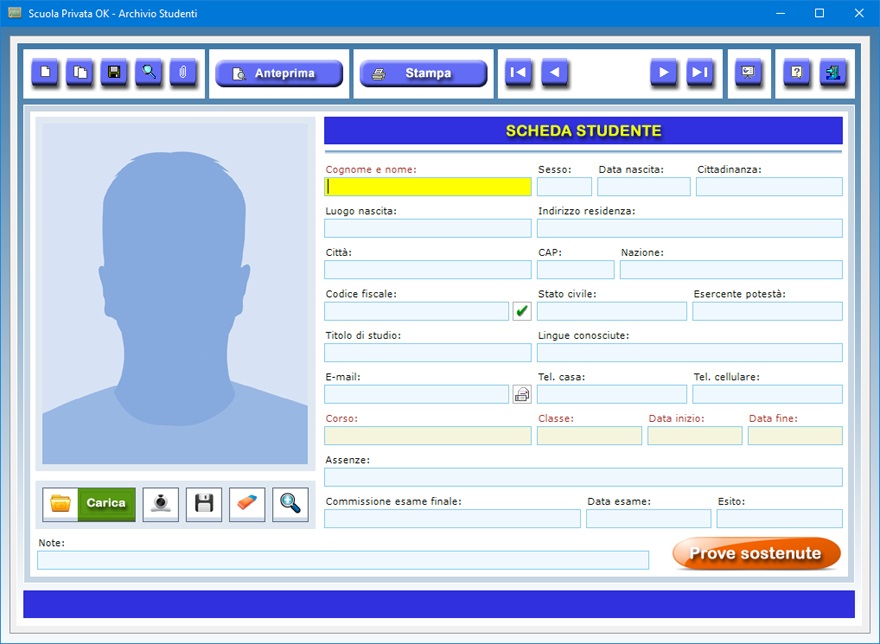Click the Indirizzo residenza field
This screenshot has height=644, width=880.
click(x=690, y=229)
